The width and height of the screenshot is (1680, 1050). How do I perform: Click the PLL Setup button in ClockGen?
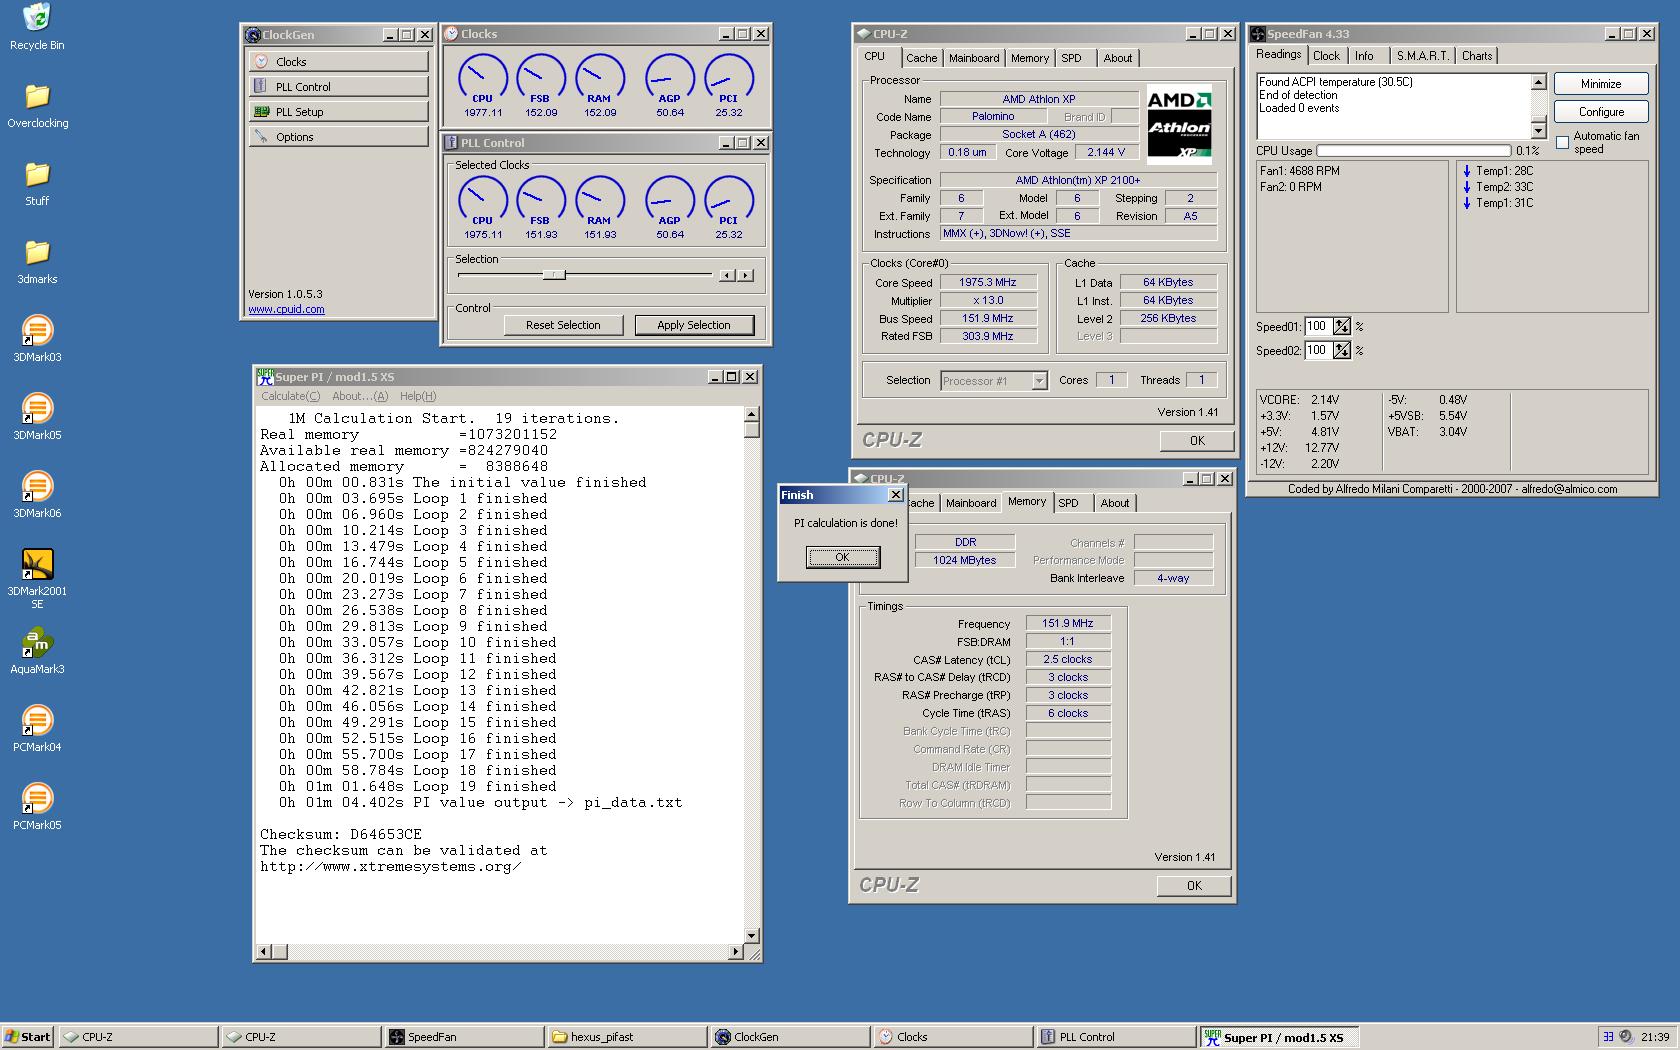(x=339, y=112)
